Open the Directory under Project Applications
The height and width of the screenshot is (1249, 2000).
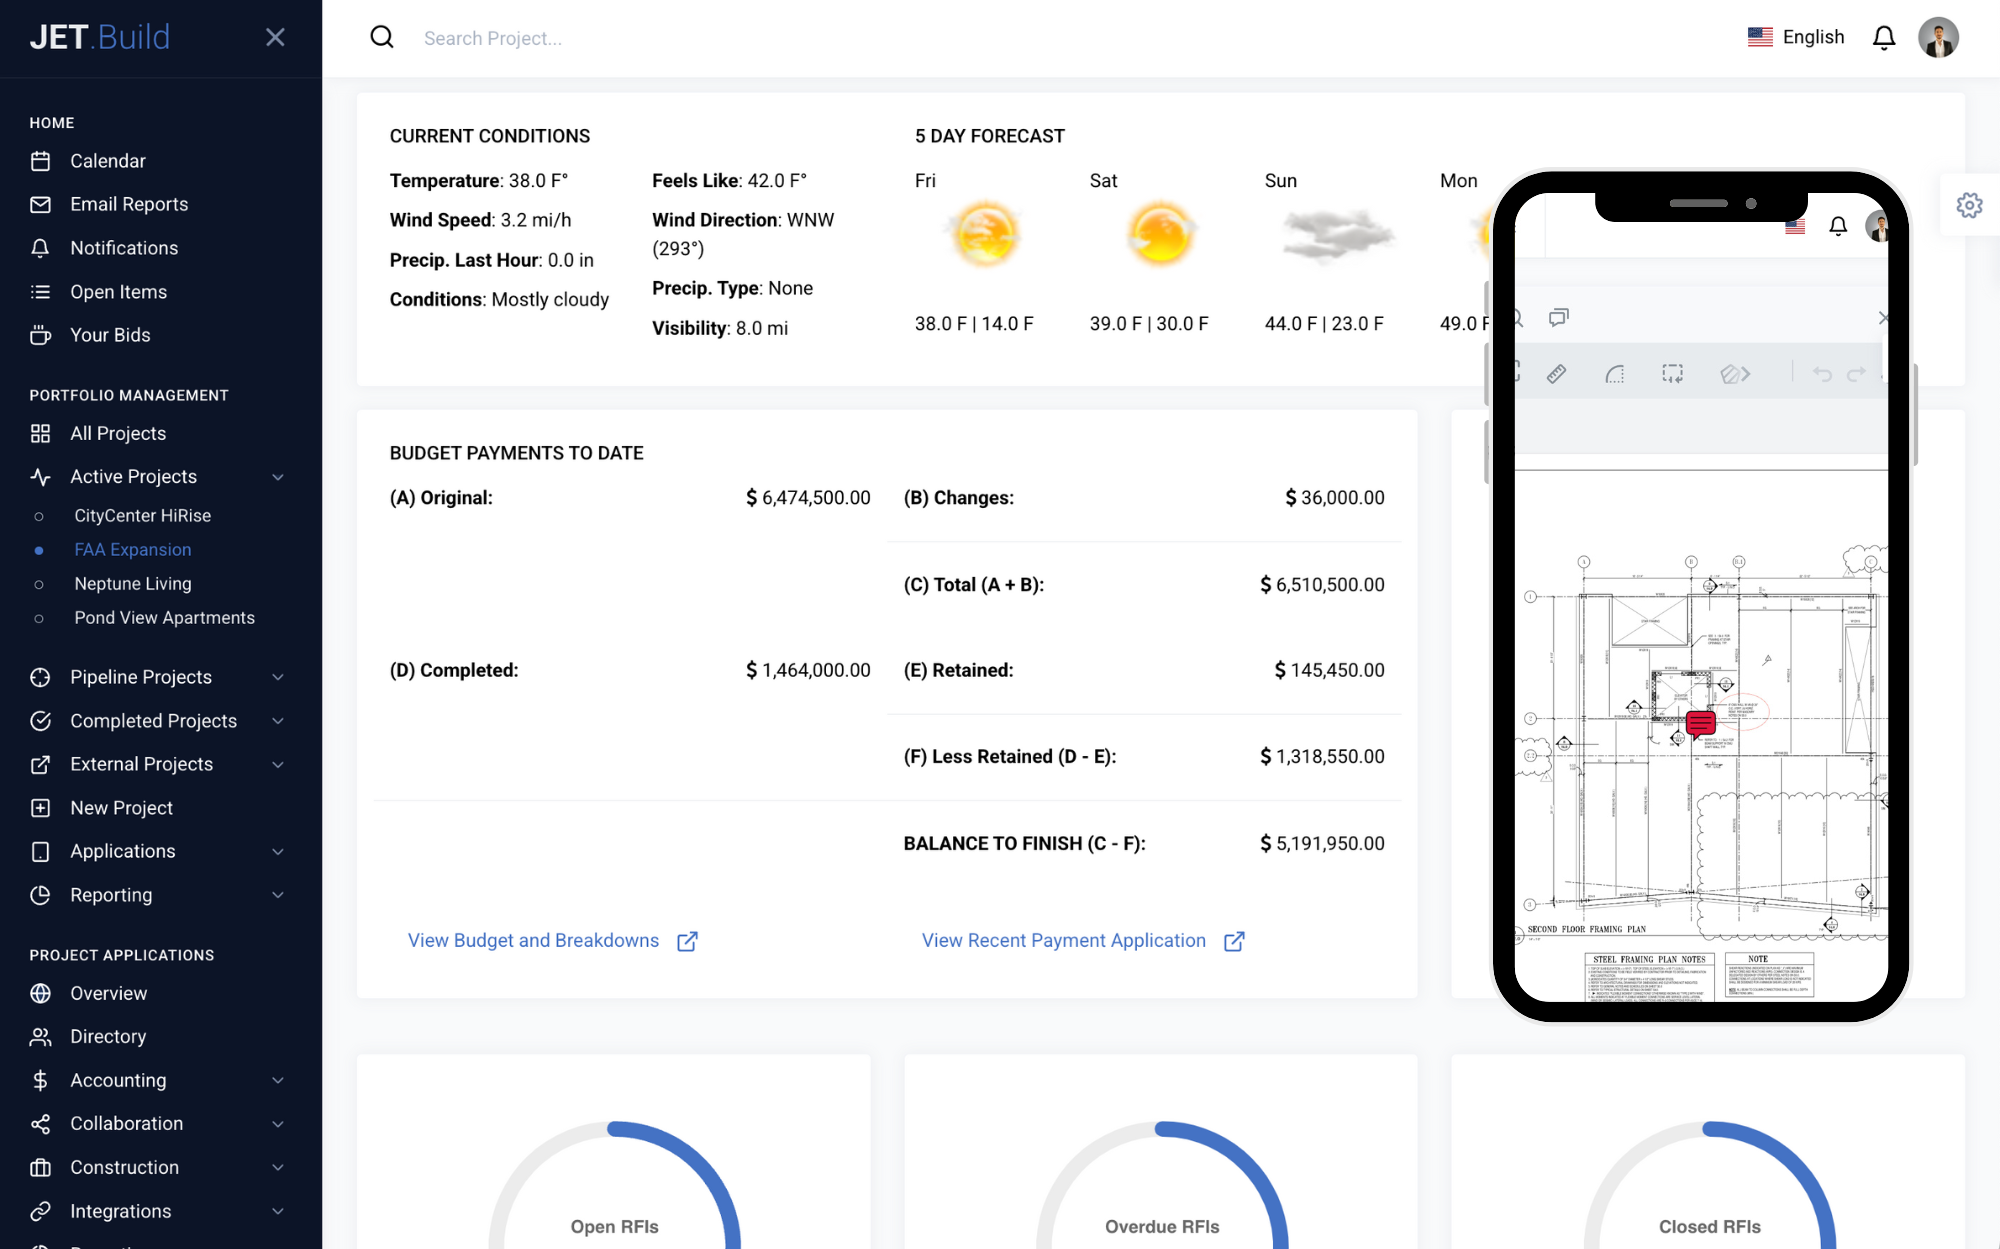(107, 1036)
